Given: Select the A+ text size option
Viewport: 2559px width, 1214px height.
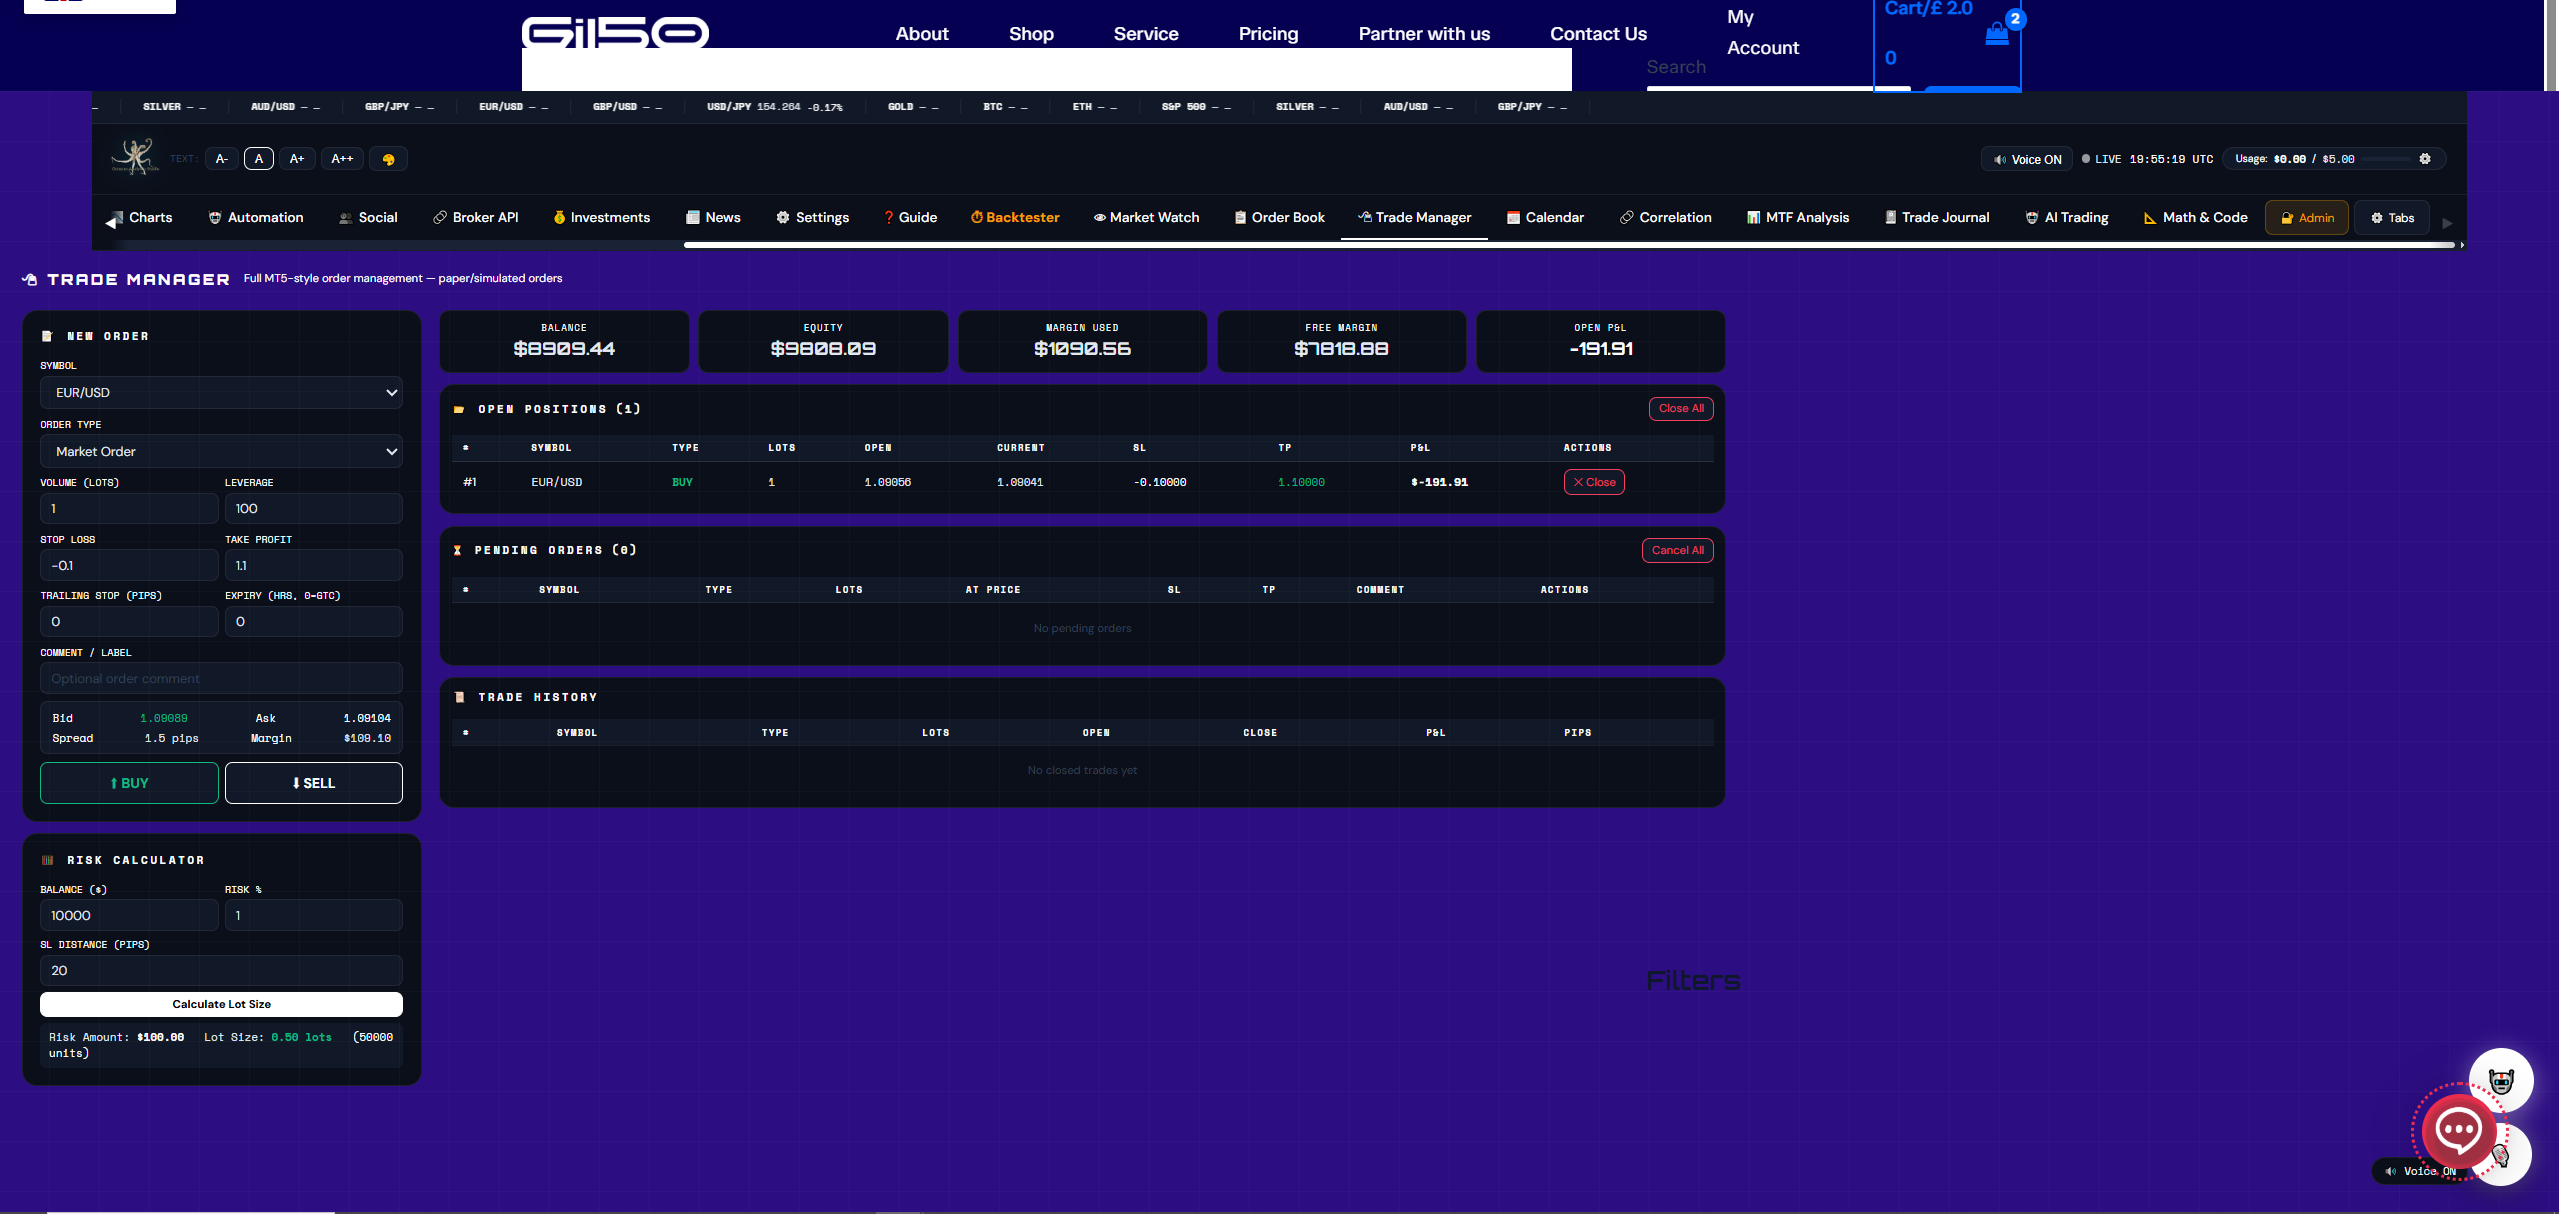Looking at the screenshot, I should (x=297, y=159).
